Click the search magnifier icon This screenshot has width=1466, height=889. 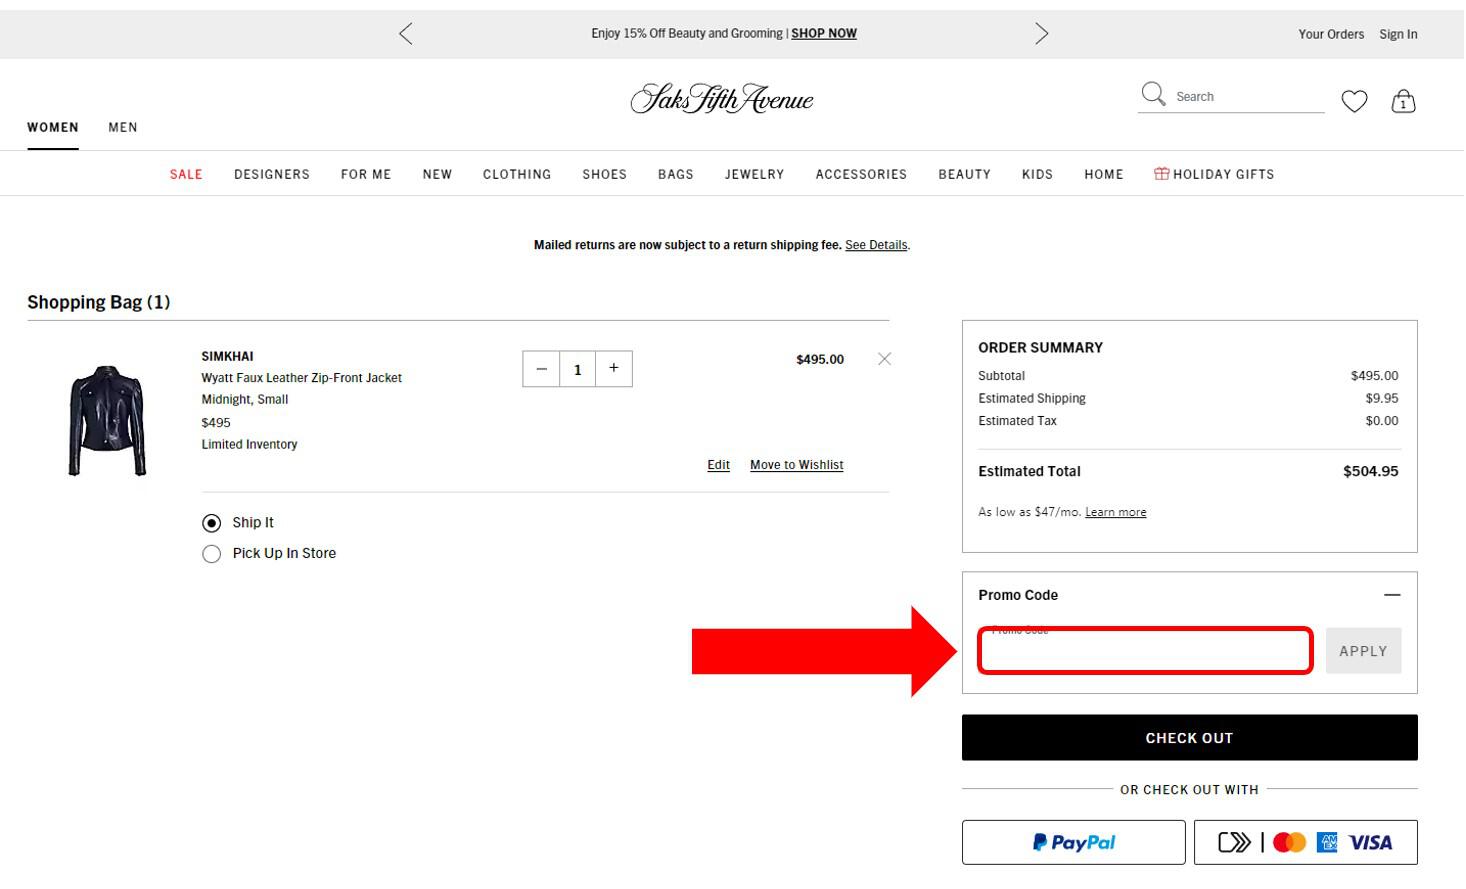(x=1153, y=95)
